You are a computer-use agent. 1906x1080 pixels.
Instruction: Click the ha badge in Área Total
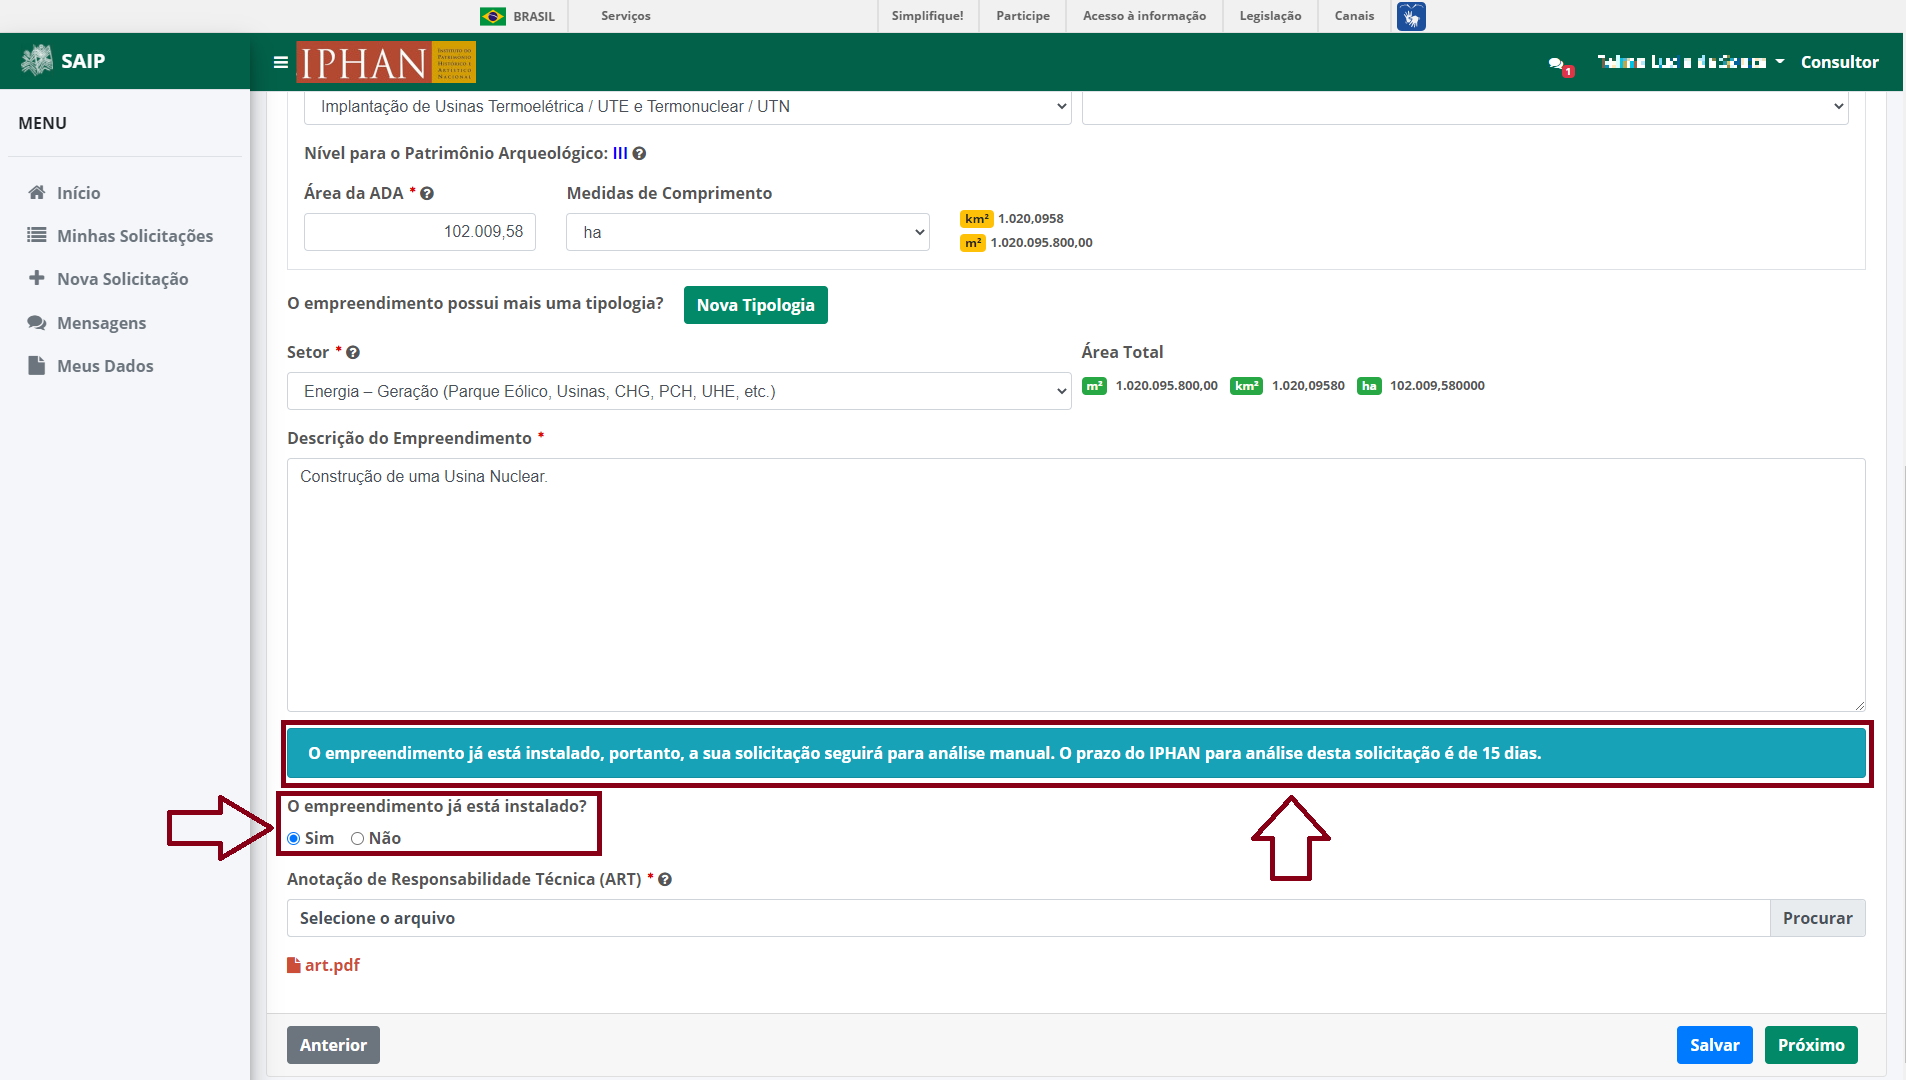[1369, 386]
